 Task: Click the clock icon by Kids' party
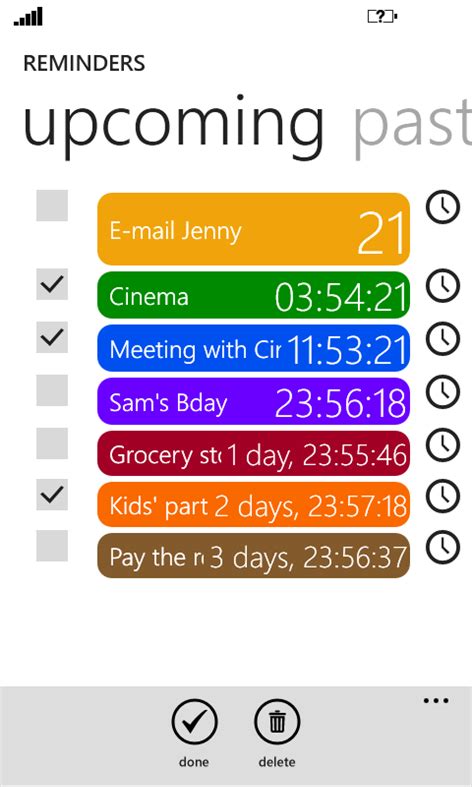coord(443,496)
